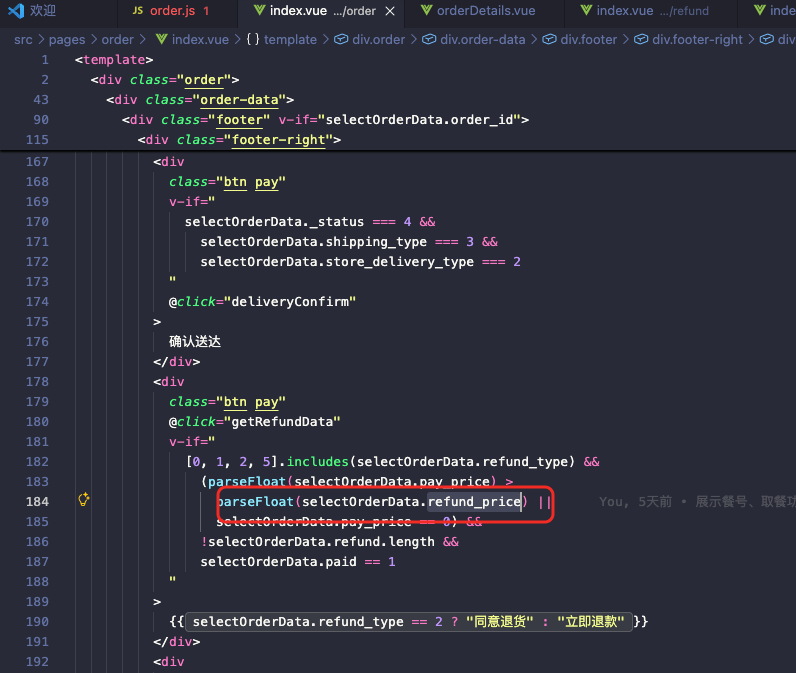
Task: Switch to the 欢迎 welcome tab
Action: (42, 11)
